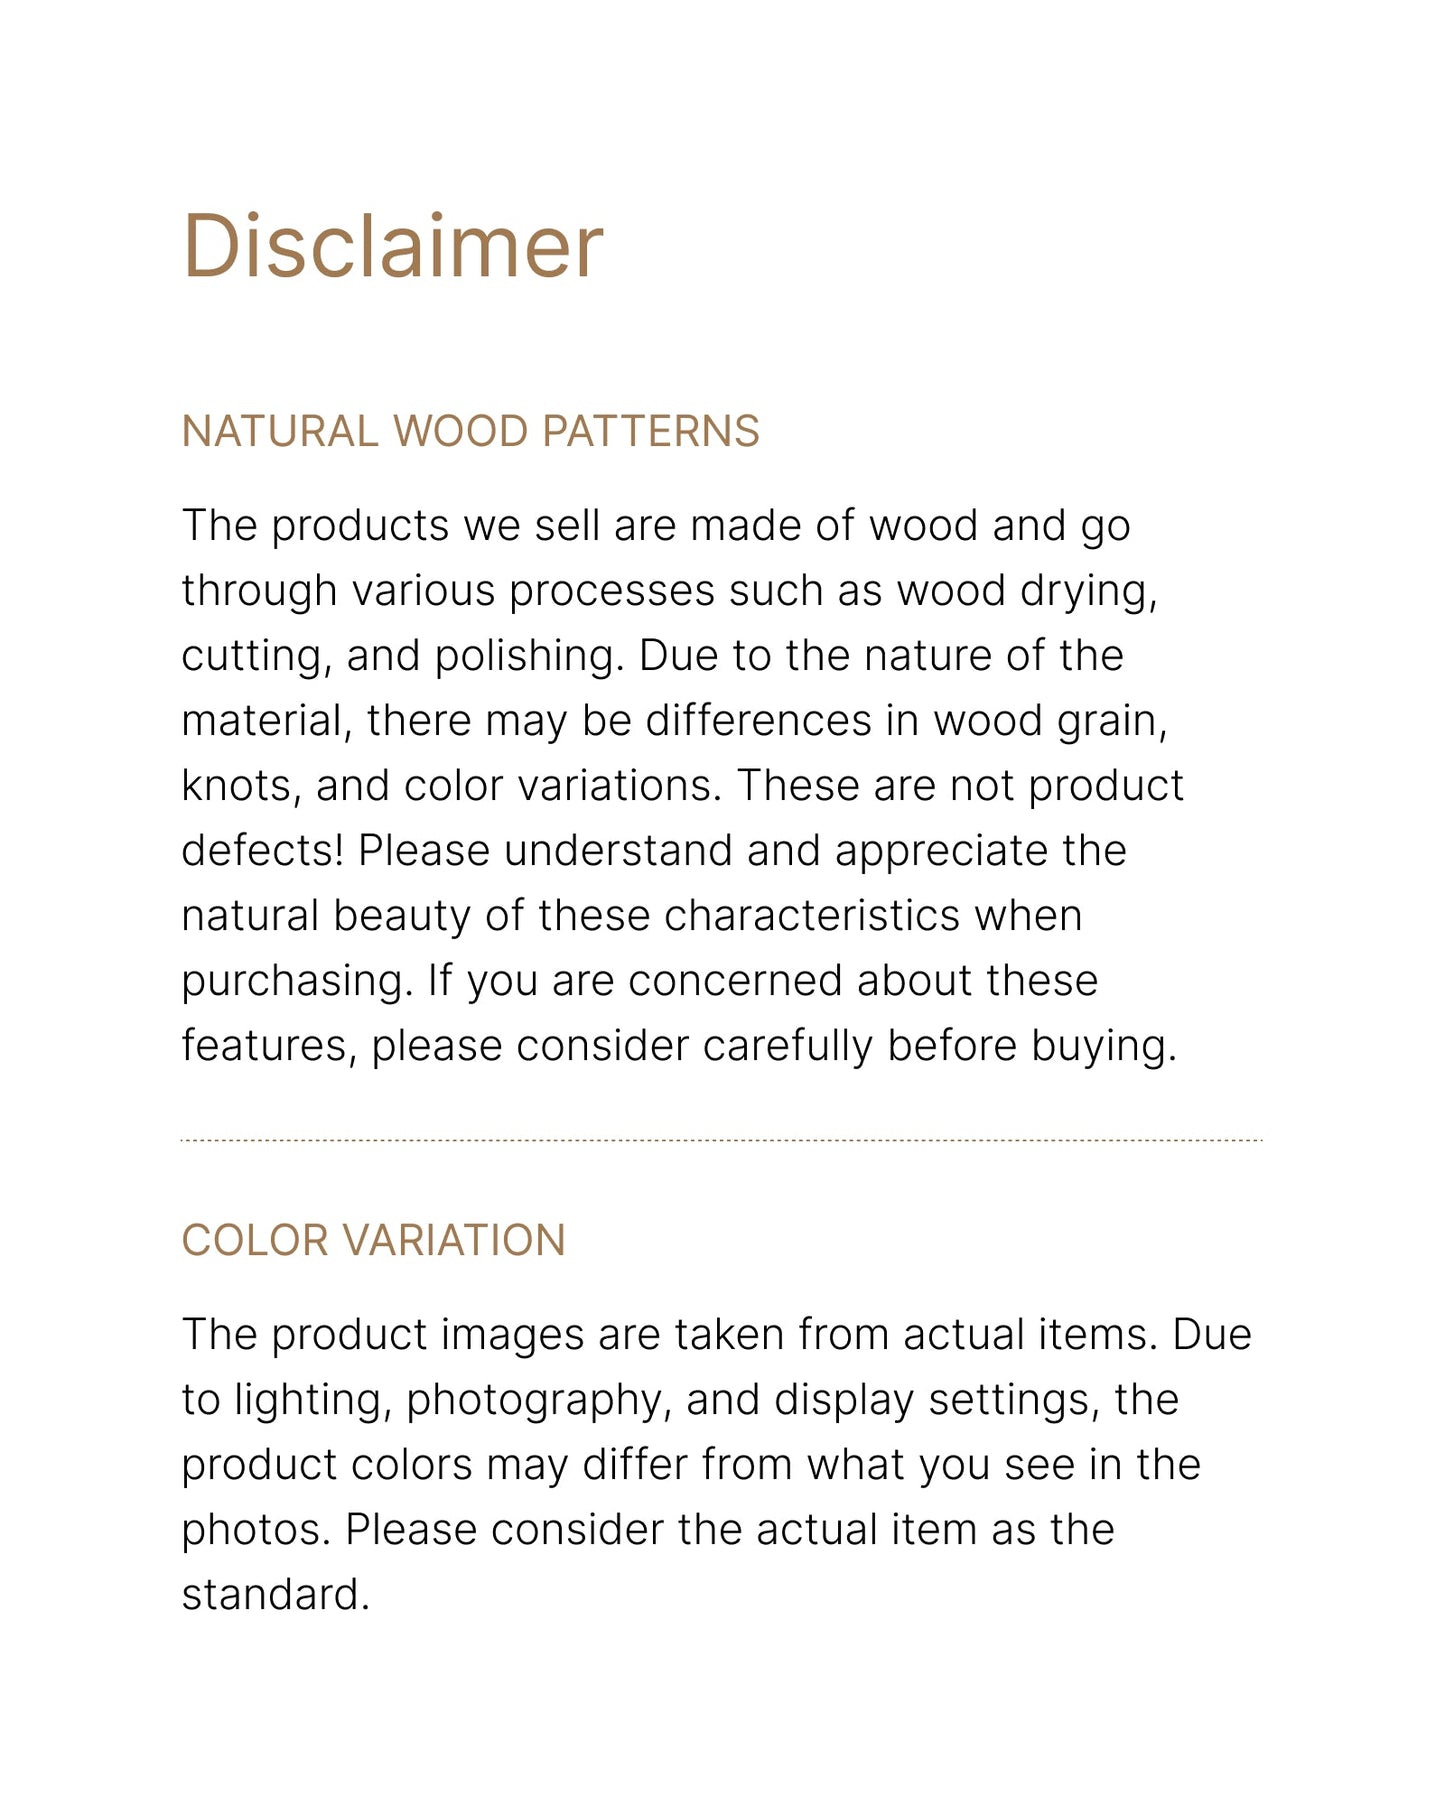The height and width of the screenshot is (1806, 1445).
Task: Click the line 'to lighting, photography, and display'
Action: pos(680,1401)
